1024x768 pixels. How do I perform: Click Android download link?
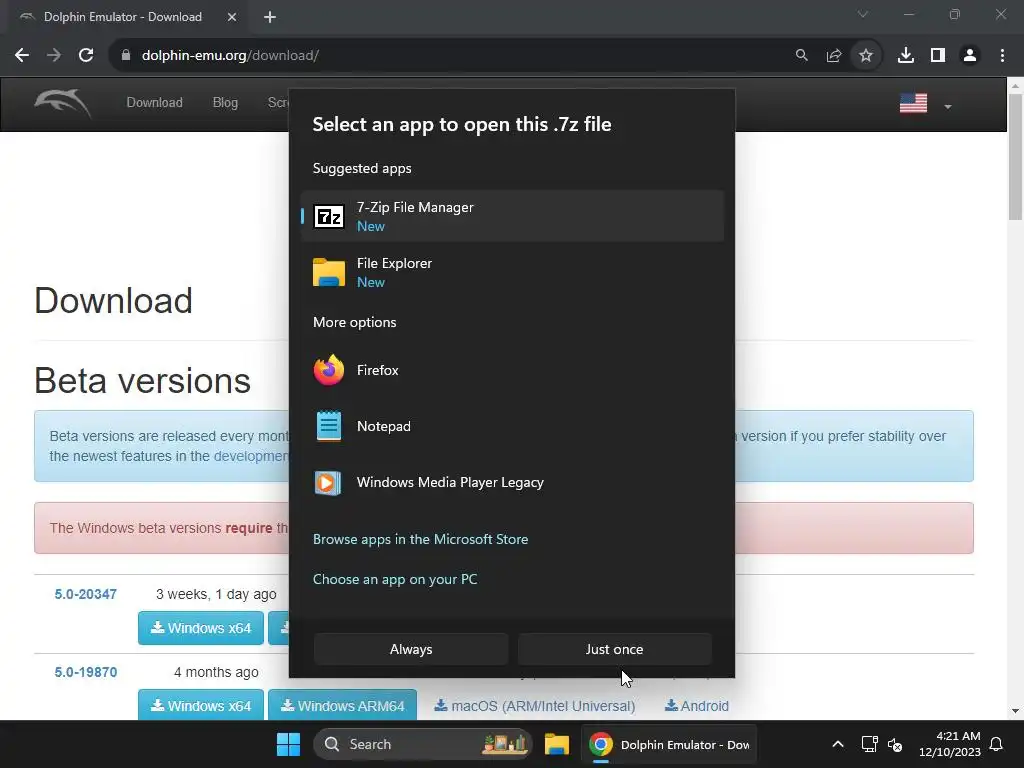point(697,706)
